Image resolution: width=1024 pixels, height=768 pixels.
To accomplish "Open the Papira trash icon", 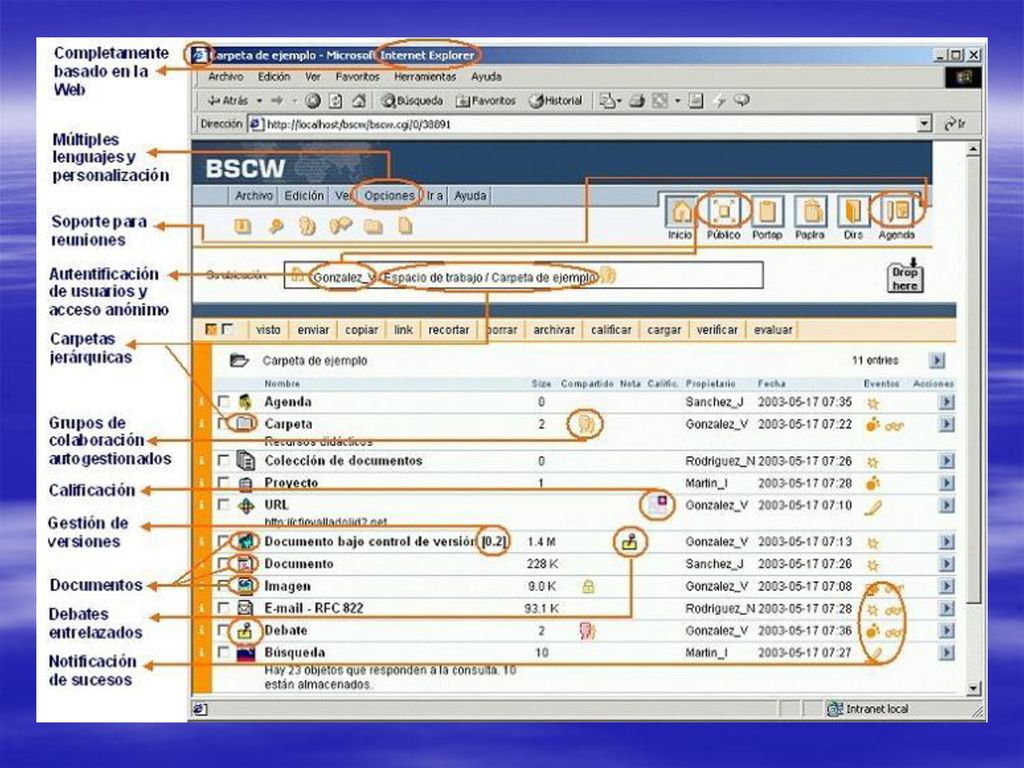I will point(810,212).
